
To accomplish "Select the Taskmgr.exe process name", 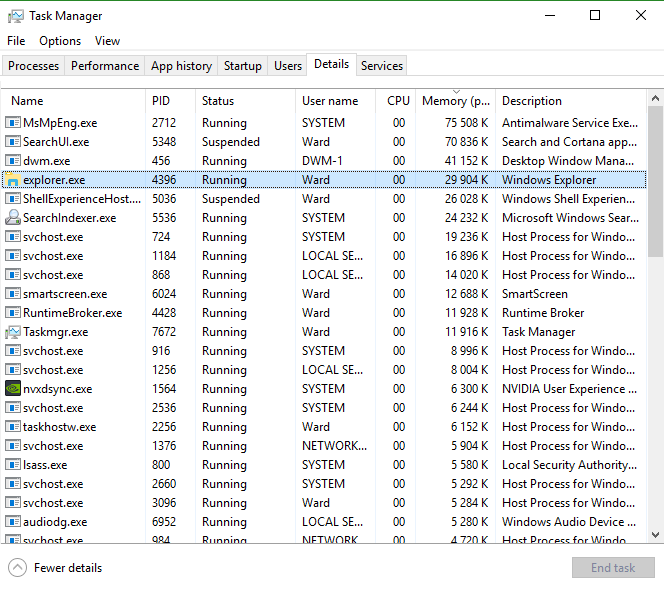I will (55, 332).
